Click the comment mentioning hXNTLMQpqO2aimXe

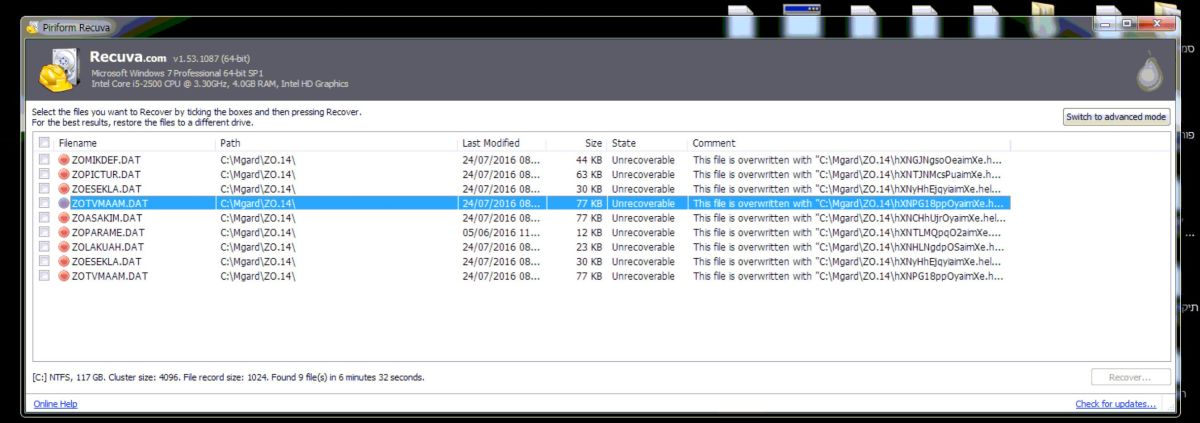pos(848,232)
